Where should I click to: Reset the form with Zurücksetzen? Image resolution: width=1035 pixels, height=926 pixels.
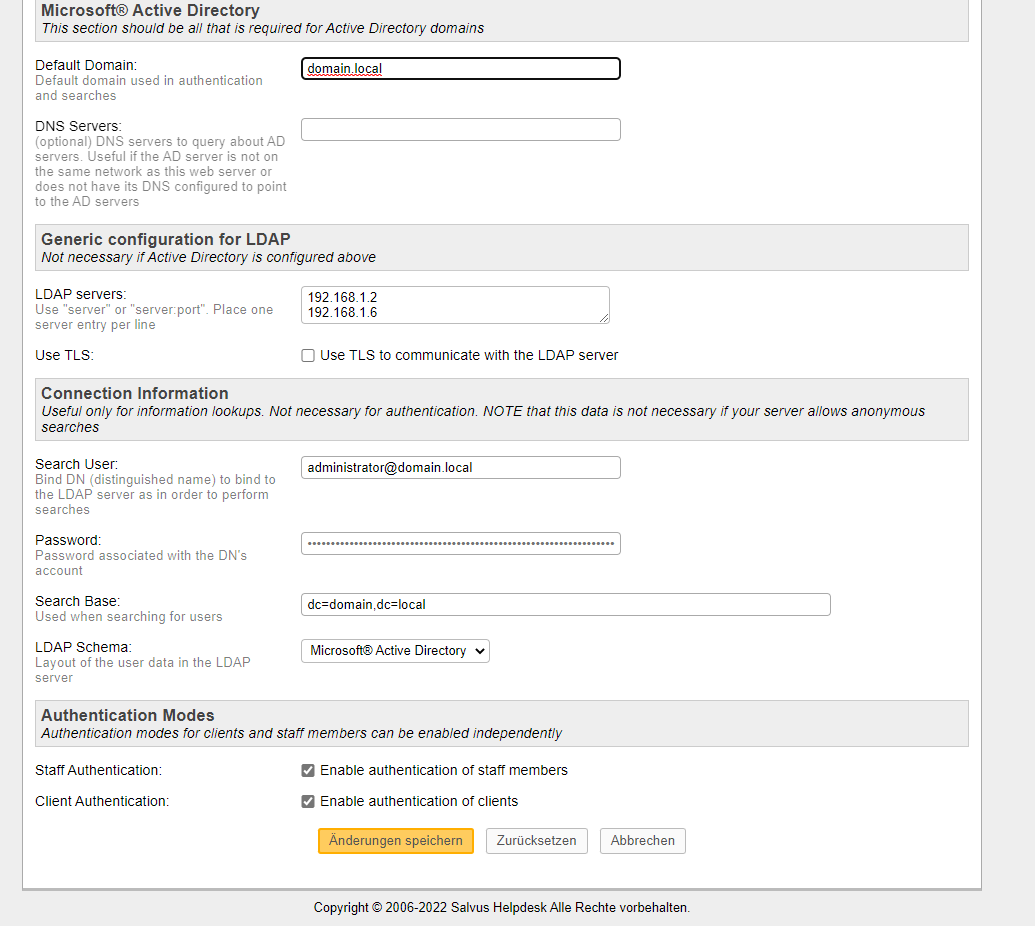point(537,841)
